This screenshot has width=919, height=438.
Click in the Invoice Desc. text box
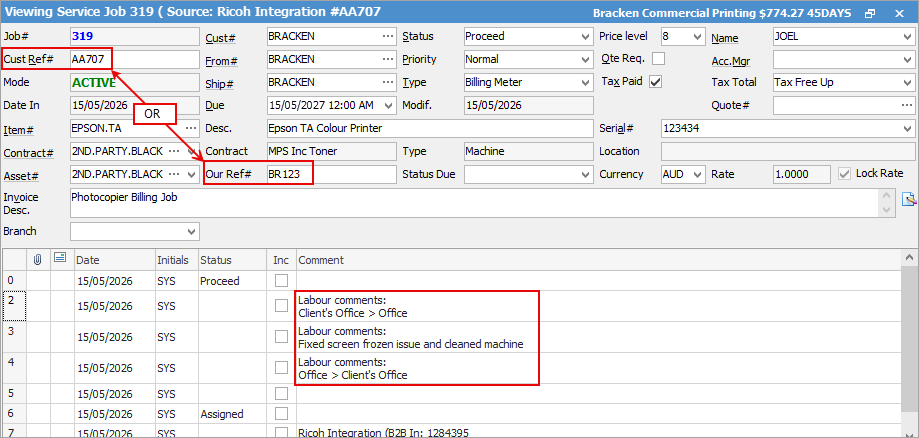coord(474,203)
